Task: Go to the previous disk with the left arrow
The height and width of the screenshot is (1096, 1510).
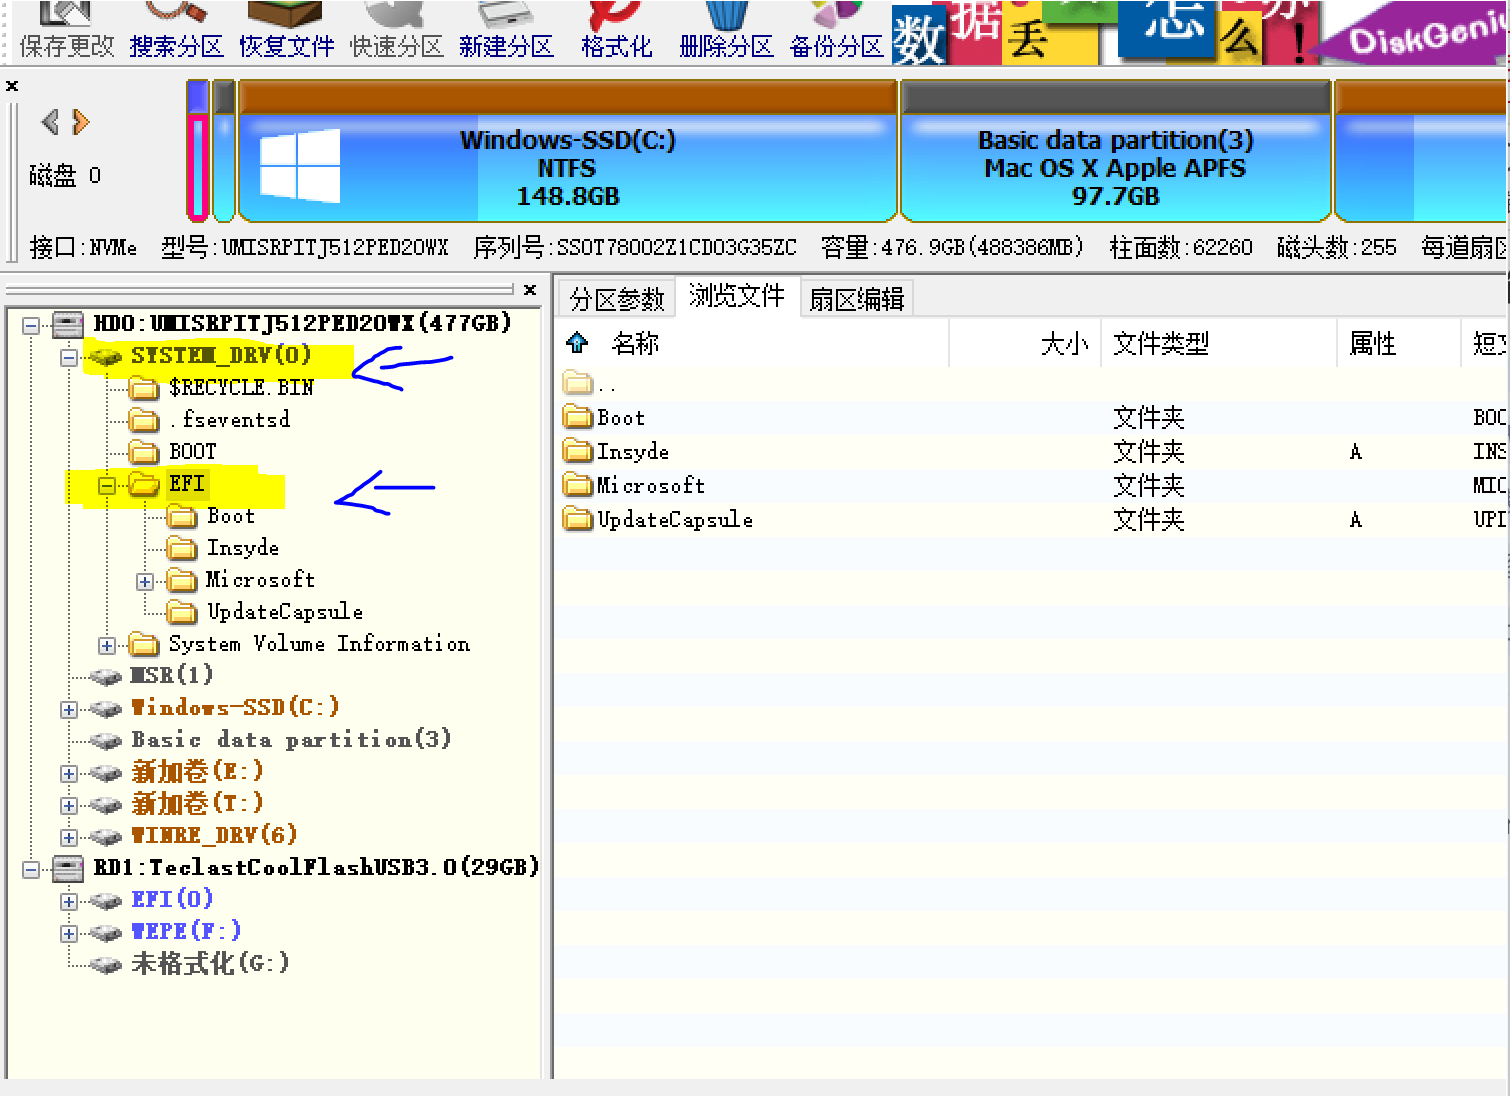Action: (50, 122)
